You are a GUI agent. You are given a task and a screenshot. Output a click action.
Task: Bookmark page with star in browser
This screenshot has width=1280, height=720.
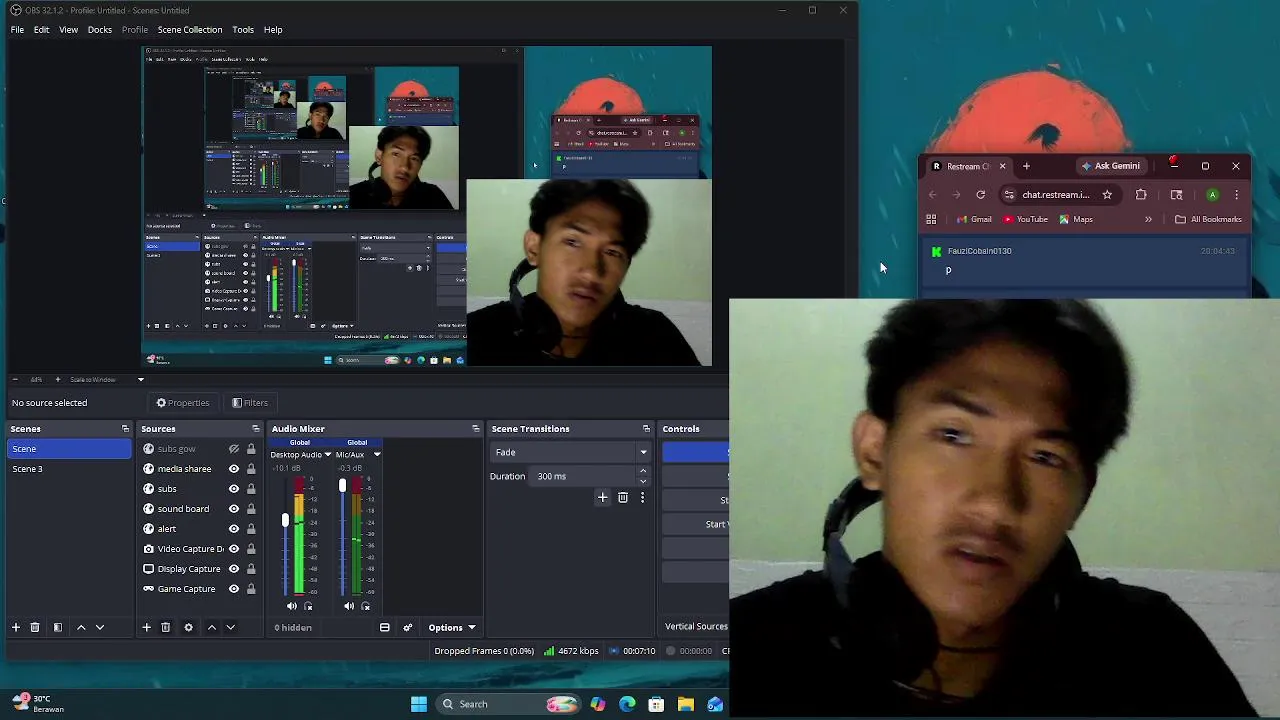tap(1107, 195)
